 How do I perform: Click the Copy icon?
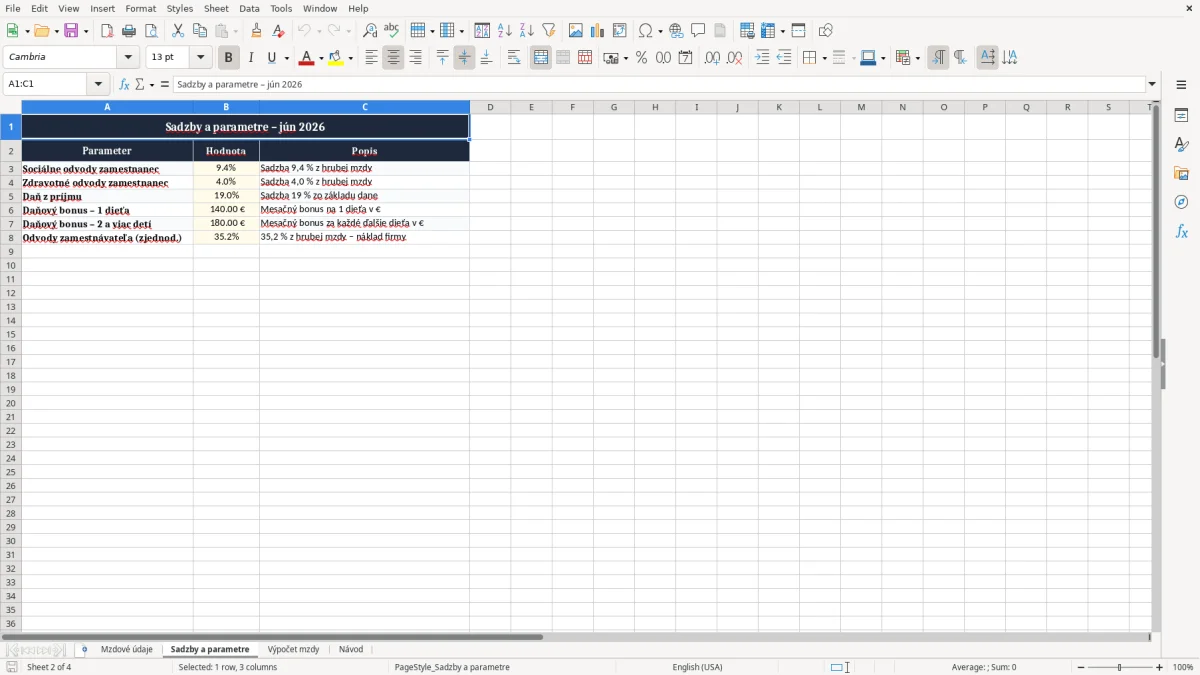click(200, 31)
